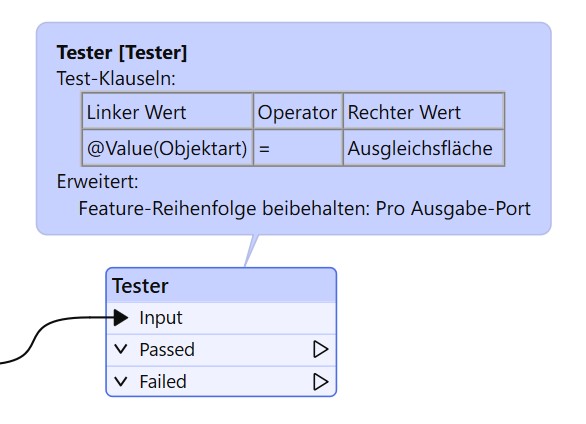Click the Passed output port triangle
The width and height of the screenshot is (586, 424).
[320, 349]
